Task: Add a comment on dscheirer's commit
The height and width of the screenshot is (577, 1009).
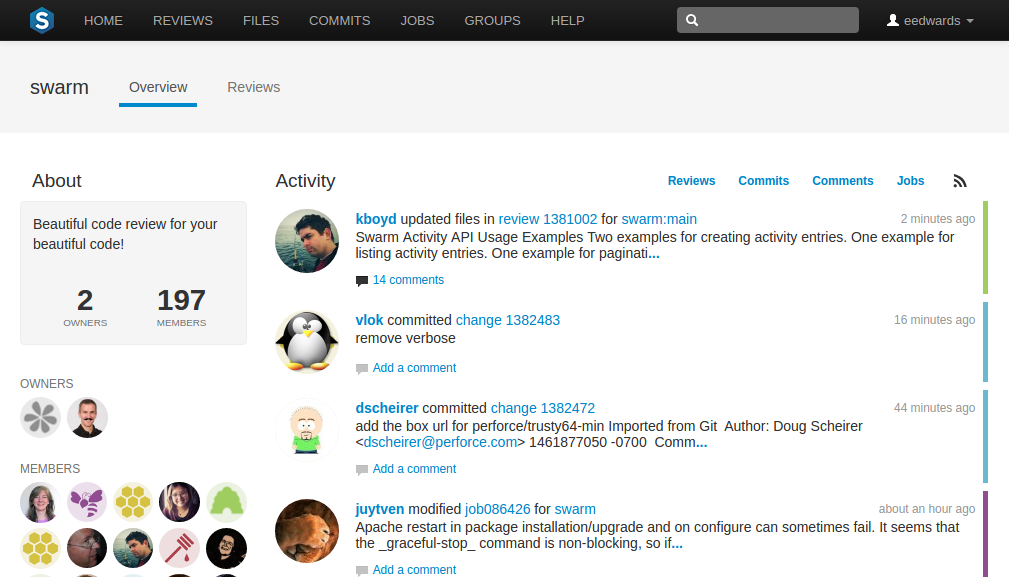Action: (414, 469)
